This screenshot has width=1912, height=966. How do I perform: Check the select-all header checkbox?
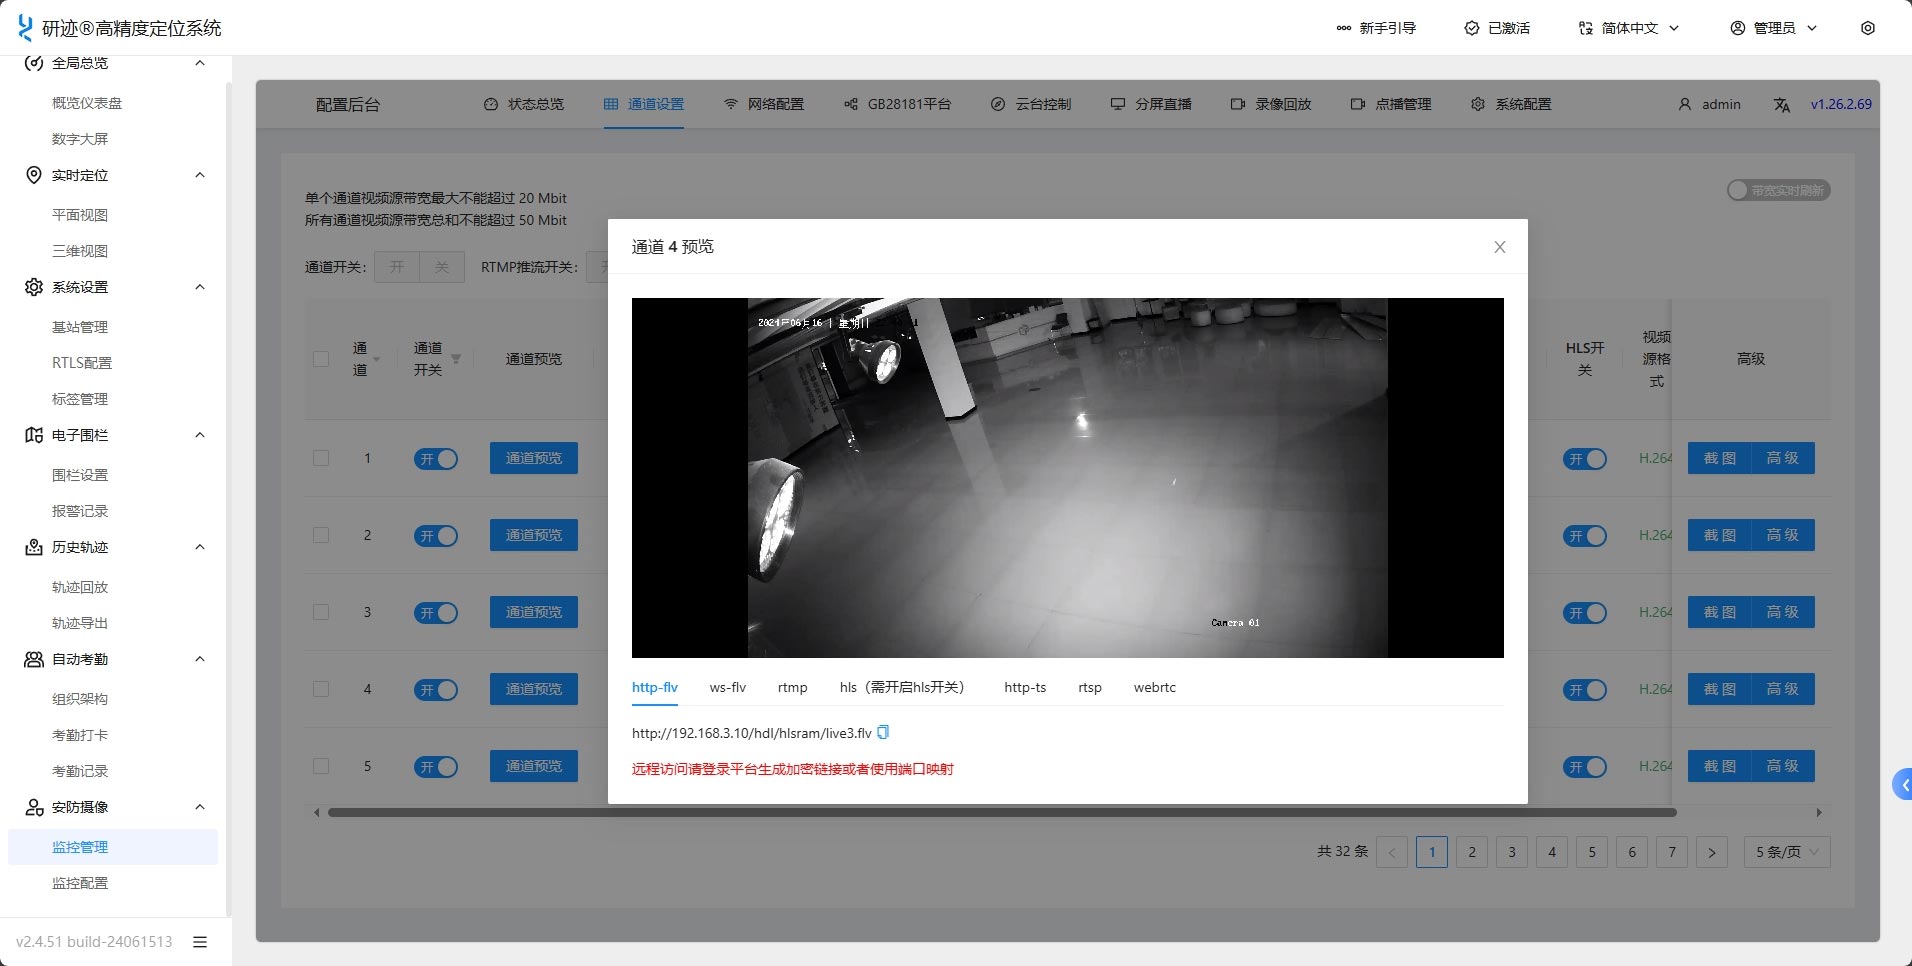coord(321,359)
